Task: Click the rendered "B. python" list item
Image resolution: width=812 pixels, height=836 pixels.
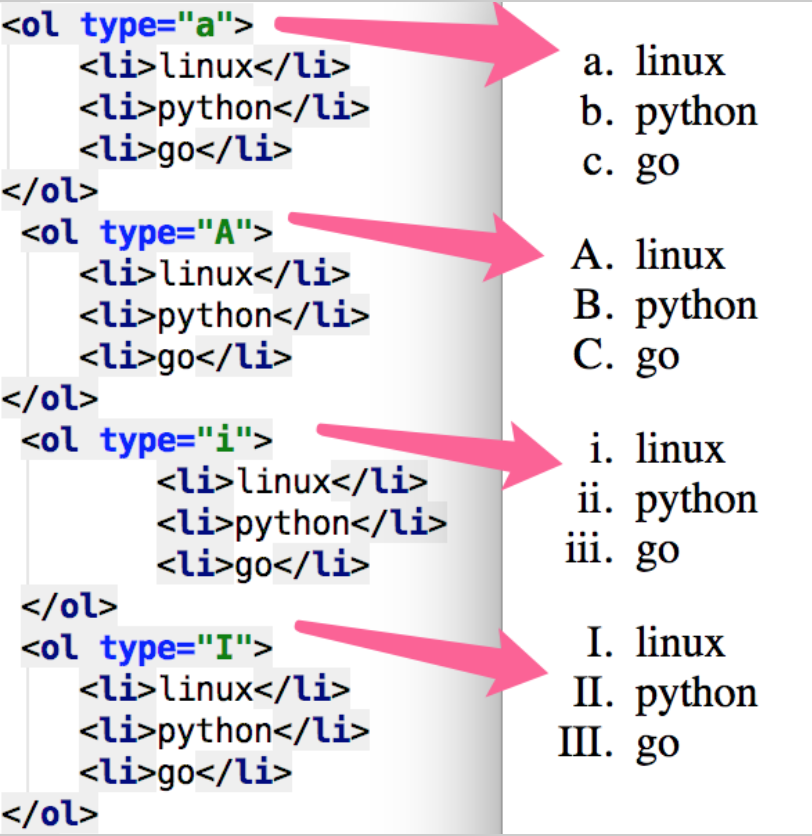Action: pyautogui.click(x=665, y=306)
